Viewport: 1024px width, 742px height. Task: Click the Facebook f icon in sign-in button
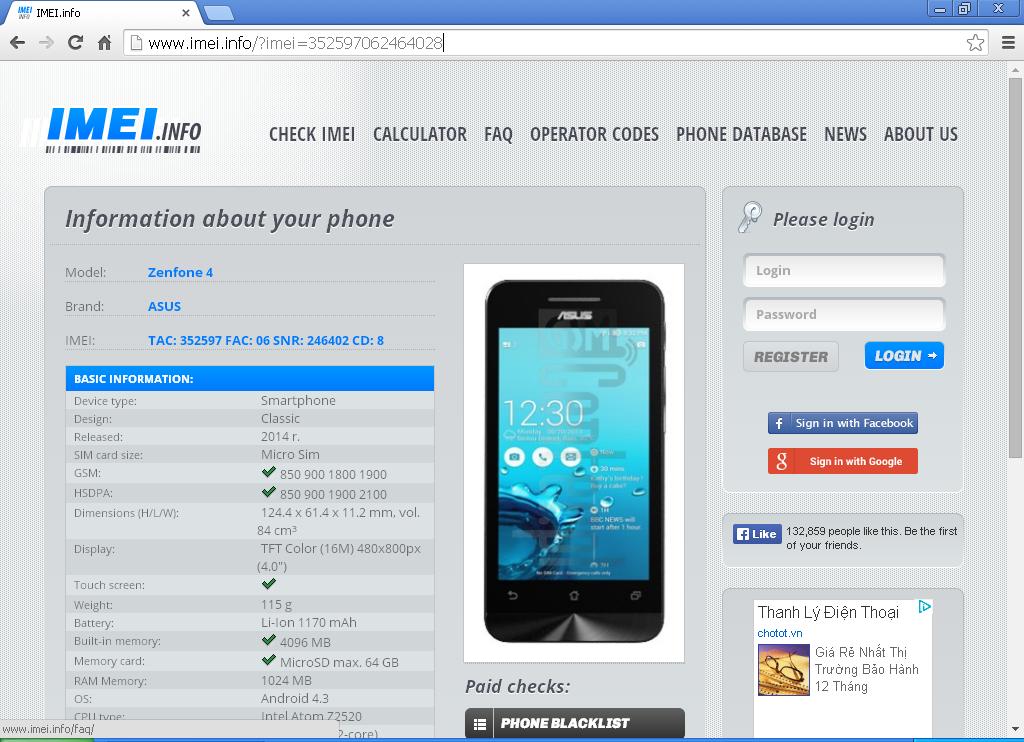778,423
